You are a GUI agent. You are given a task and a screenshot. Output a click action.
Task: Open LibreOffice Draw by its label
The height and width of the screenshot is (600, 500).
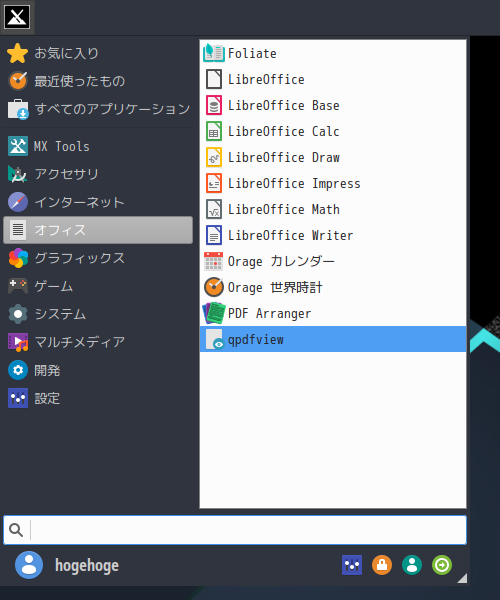(x=284, y=158)
